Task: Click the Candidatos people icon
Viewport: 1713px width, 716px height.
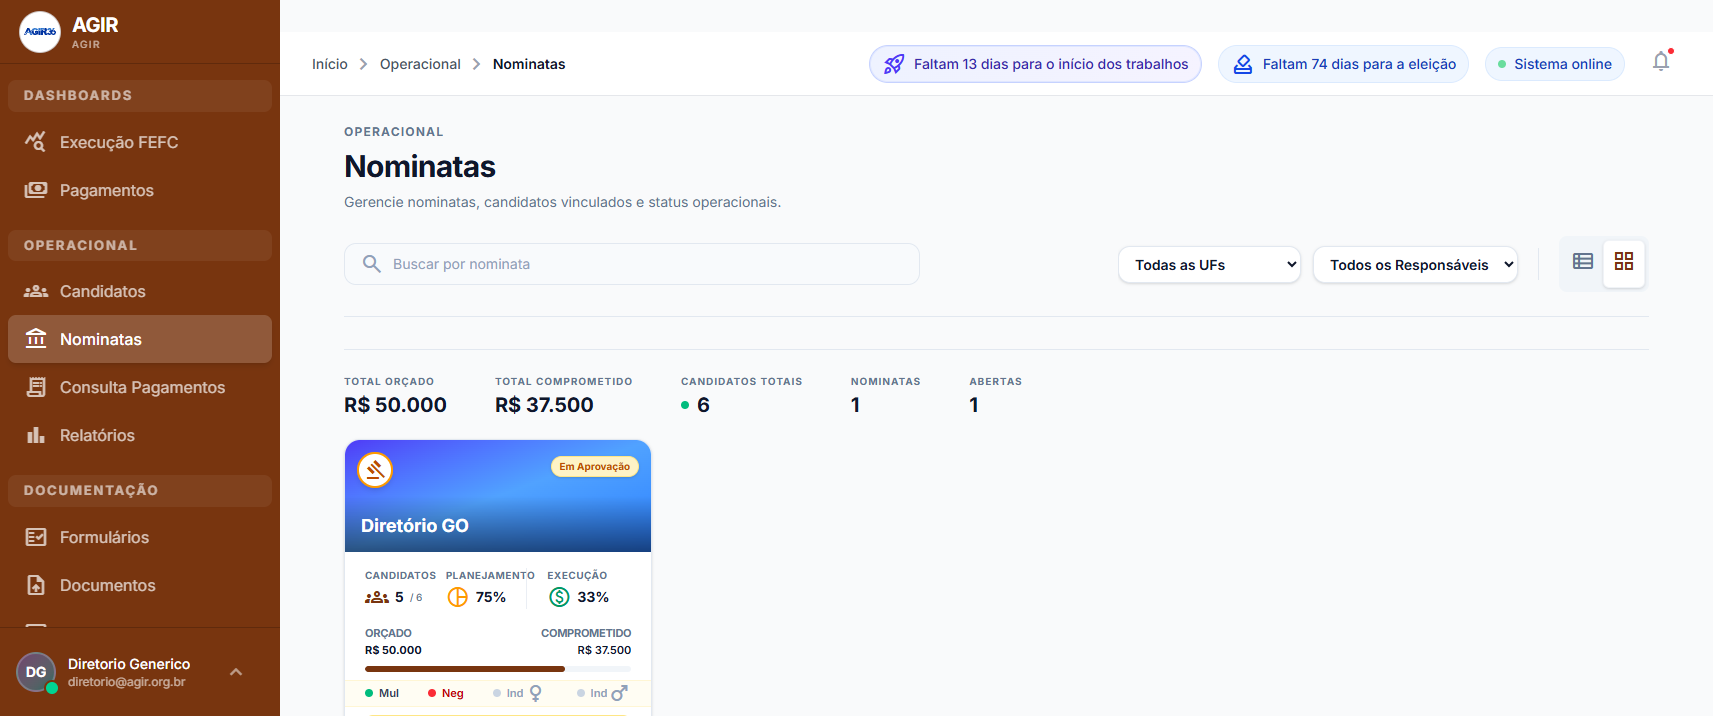Action: click(x=36, y=291)
